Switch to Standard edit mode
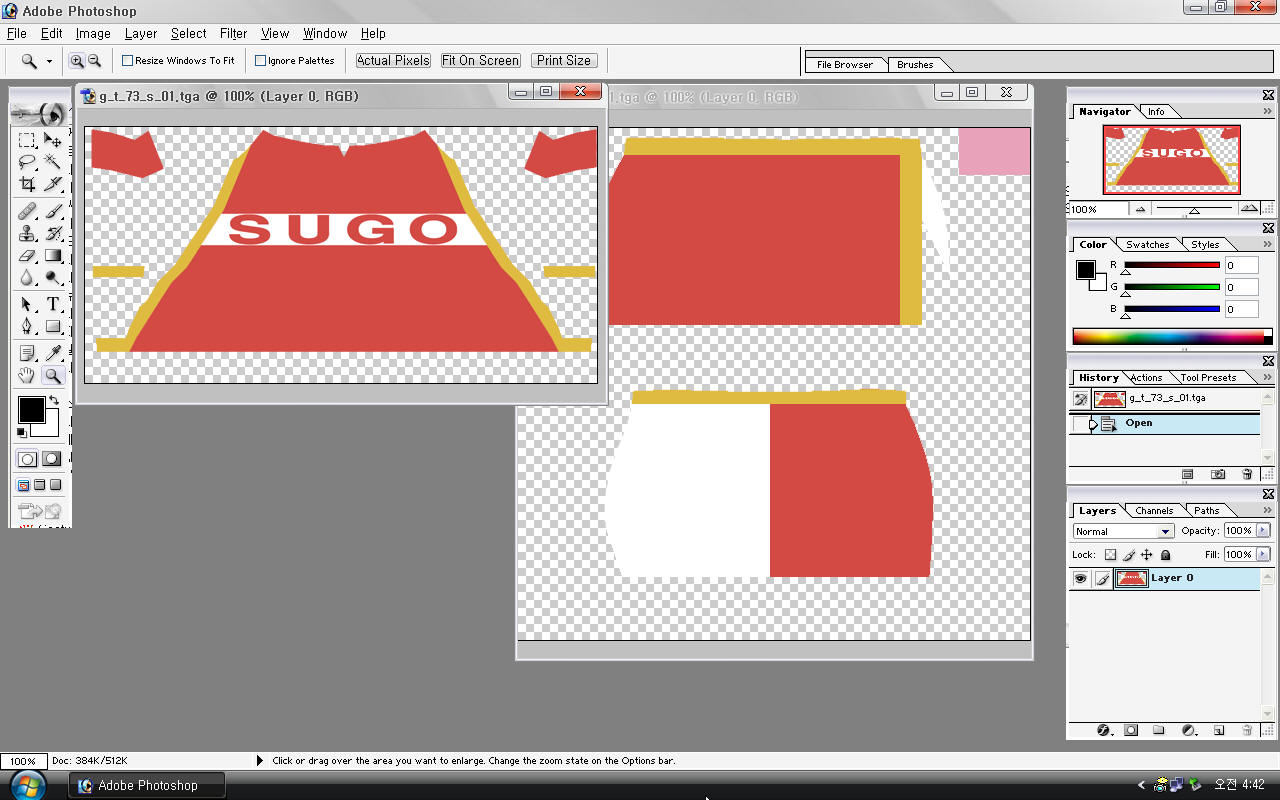 (28, 459)
